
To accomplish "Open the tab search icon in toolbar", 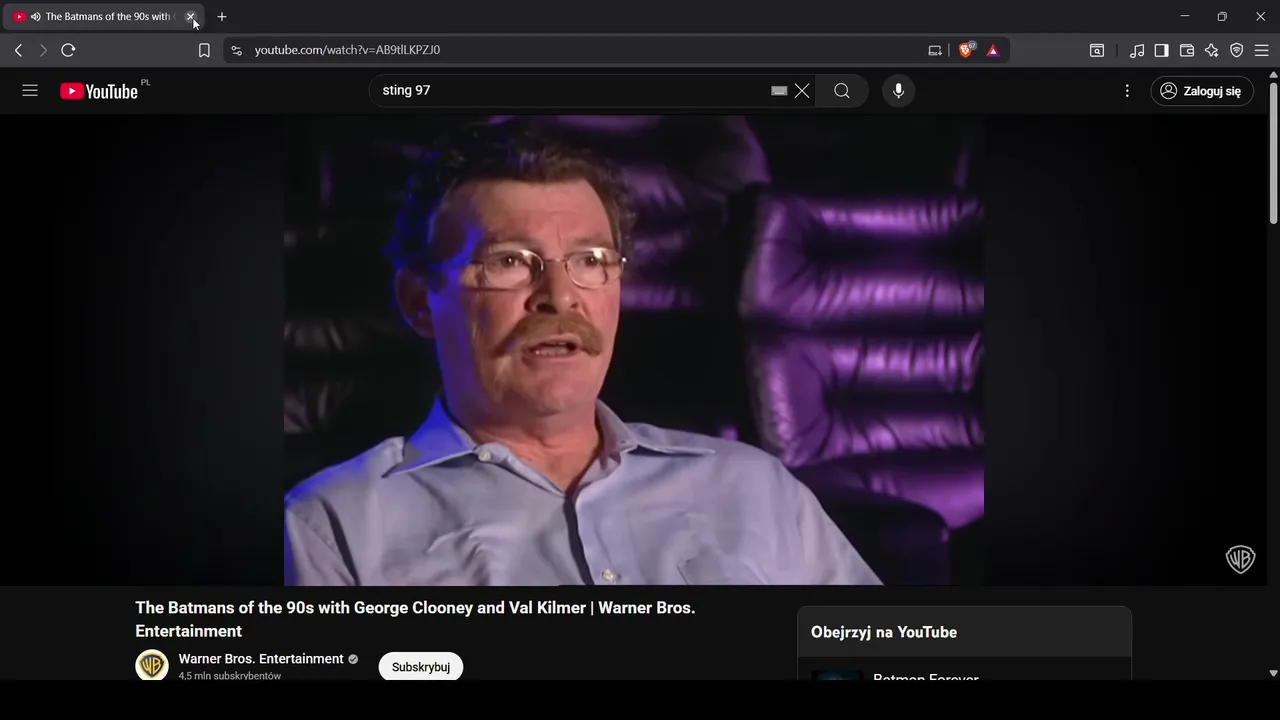I will pos(1097,50).
